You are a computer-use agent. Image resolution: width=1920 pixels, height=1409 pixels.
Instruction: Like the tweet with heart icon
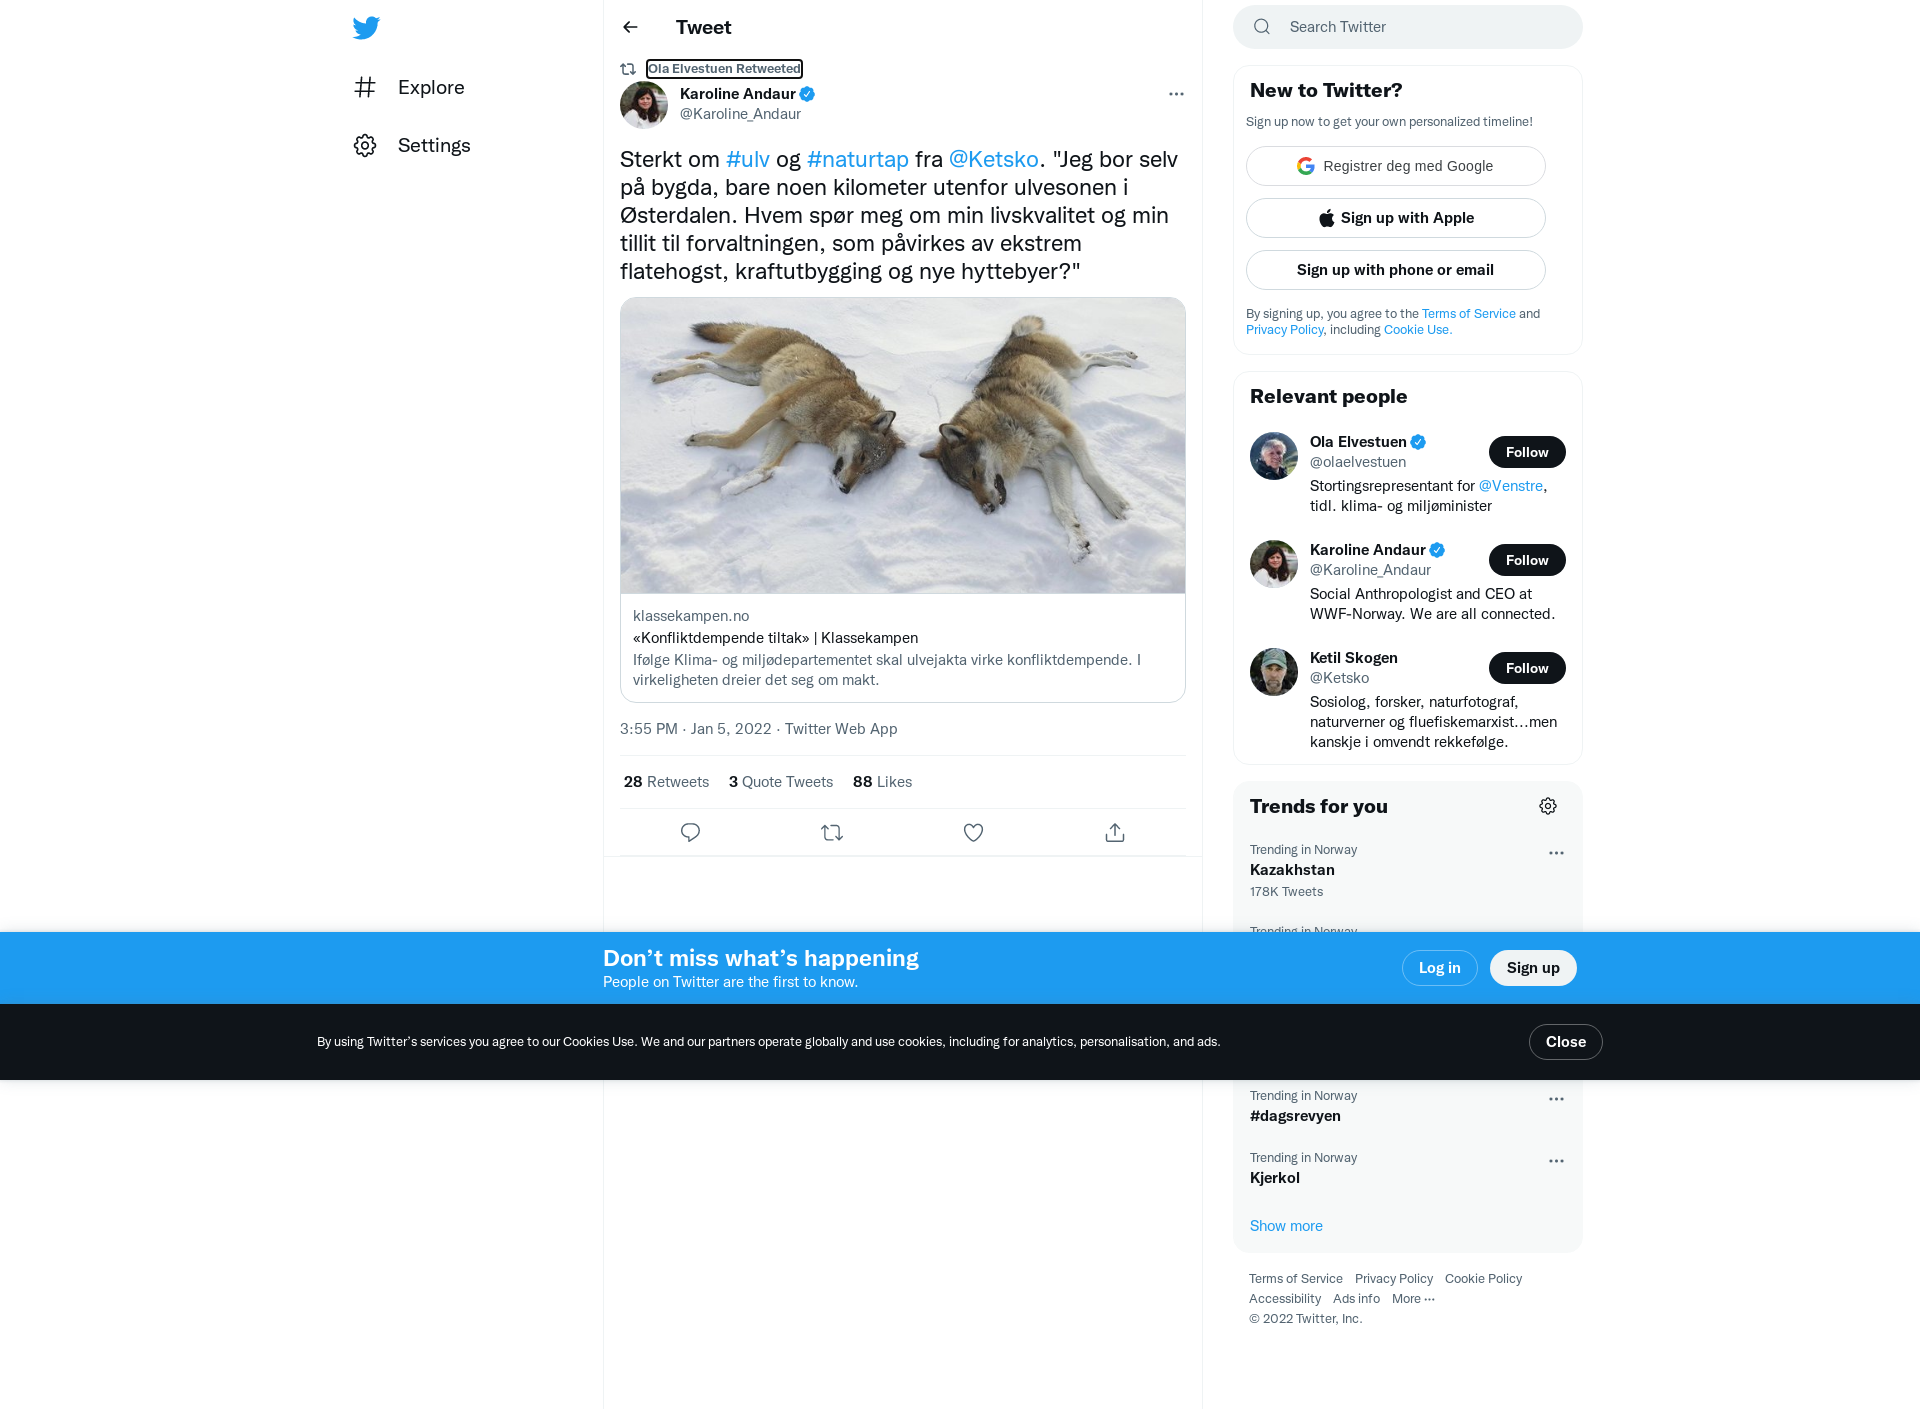pyautogui.click(x=973, y=832)
